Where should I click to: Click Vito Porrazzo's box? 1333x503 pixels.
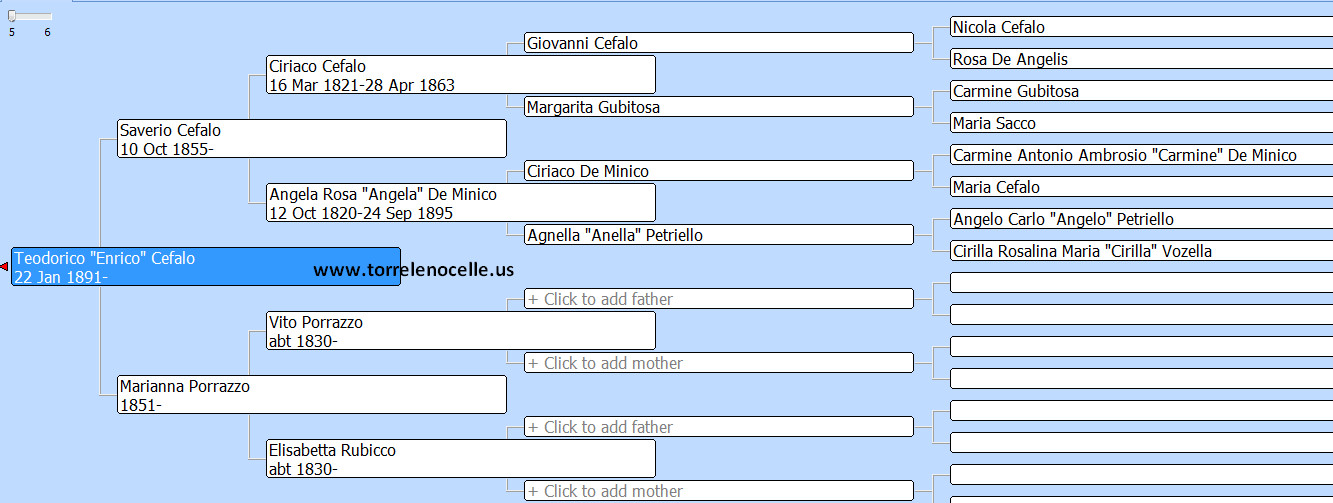(460, 331)
